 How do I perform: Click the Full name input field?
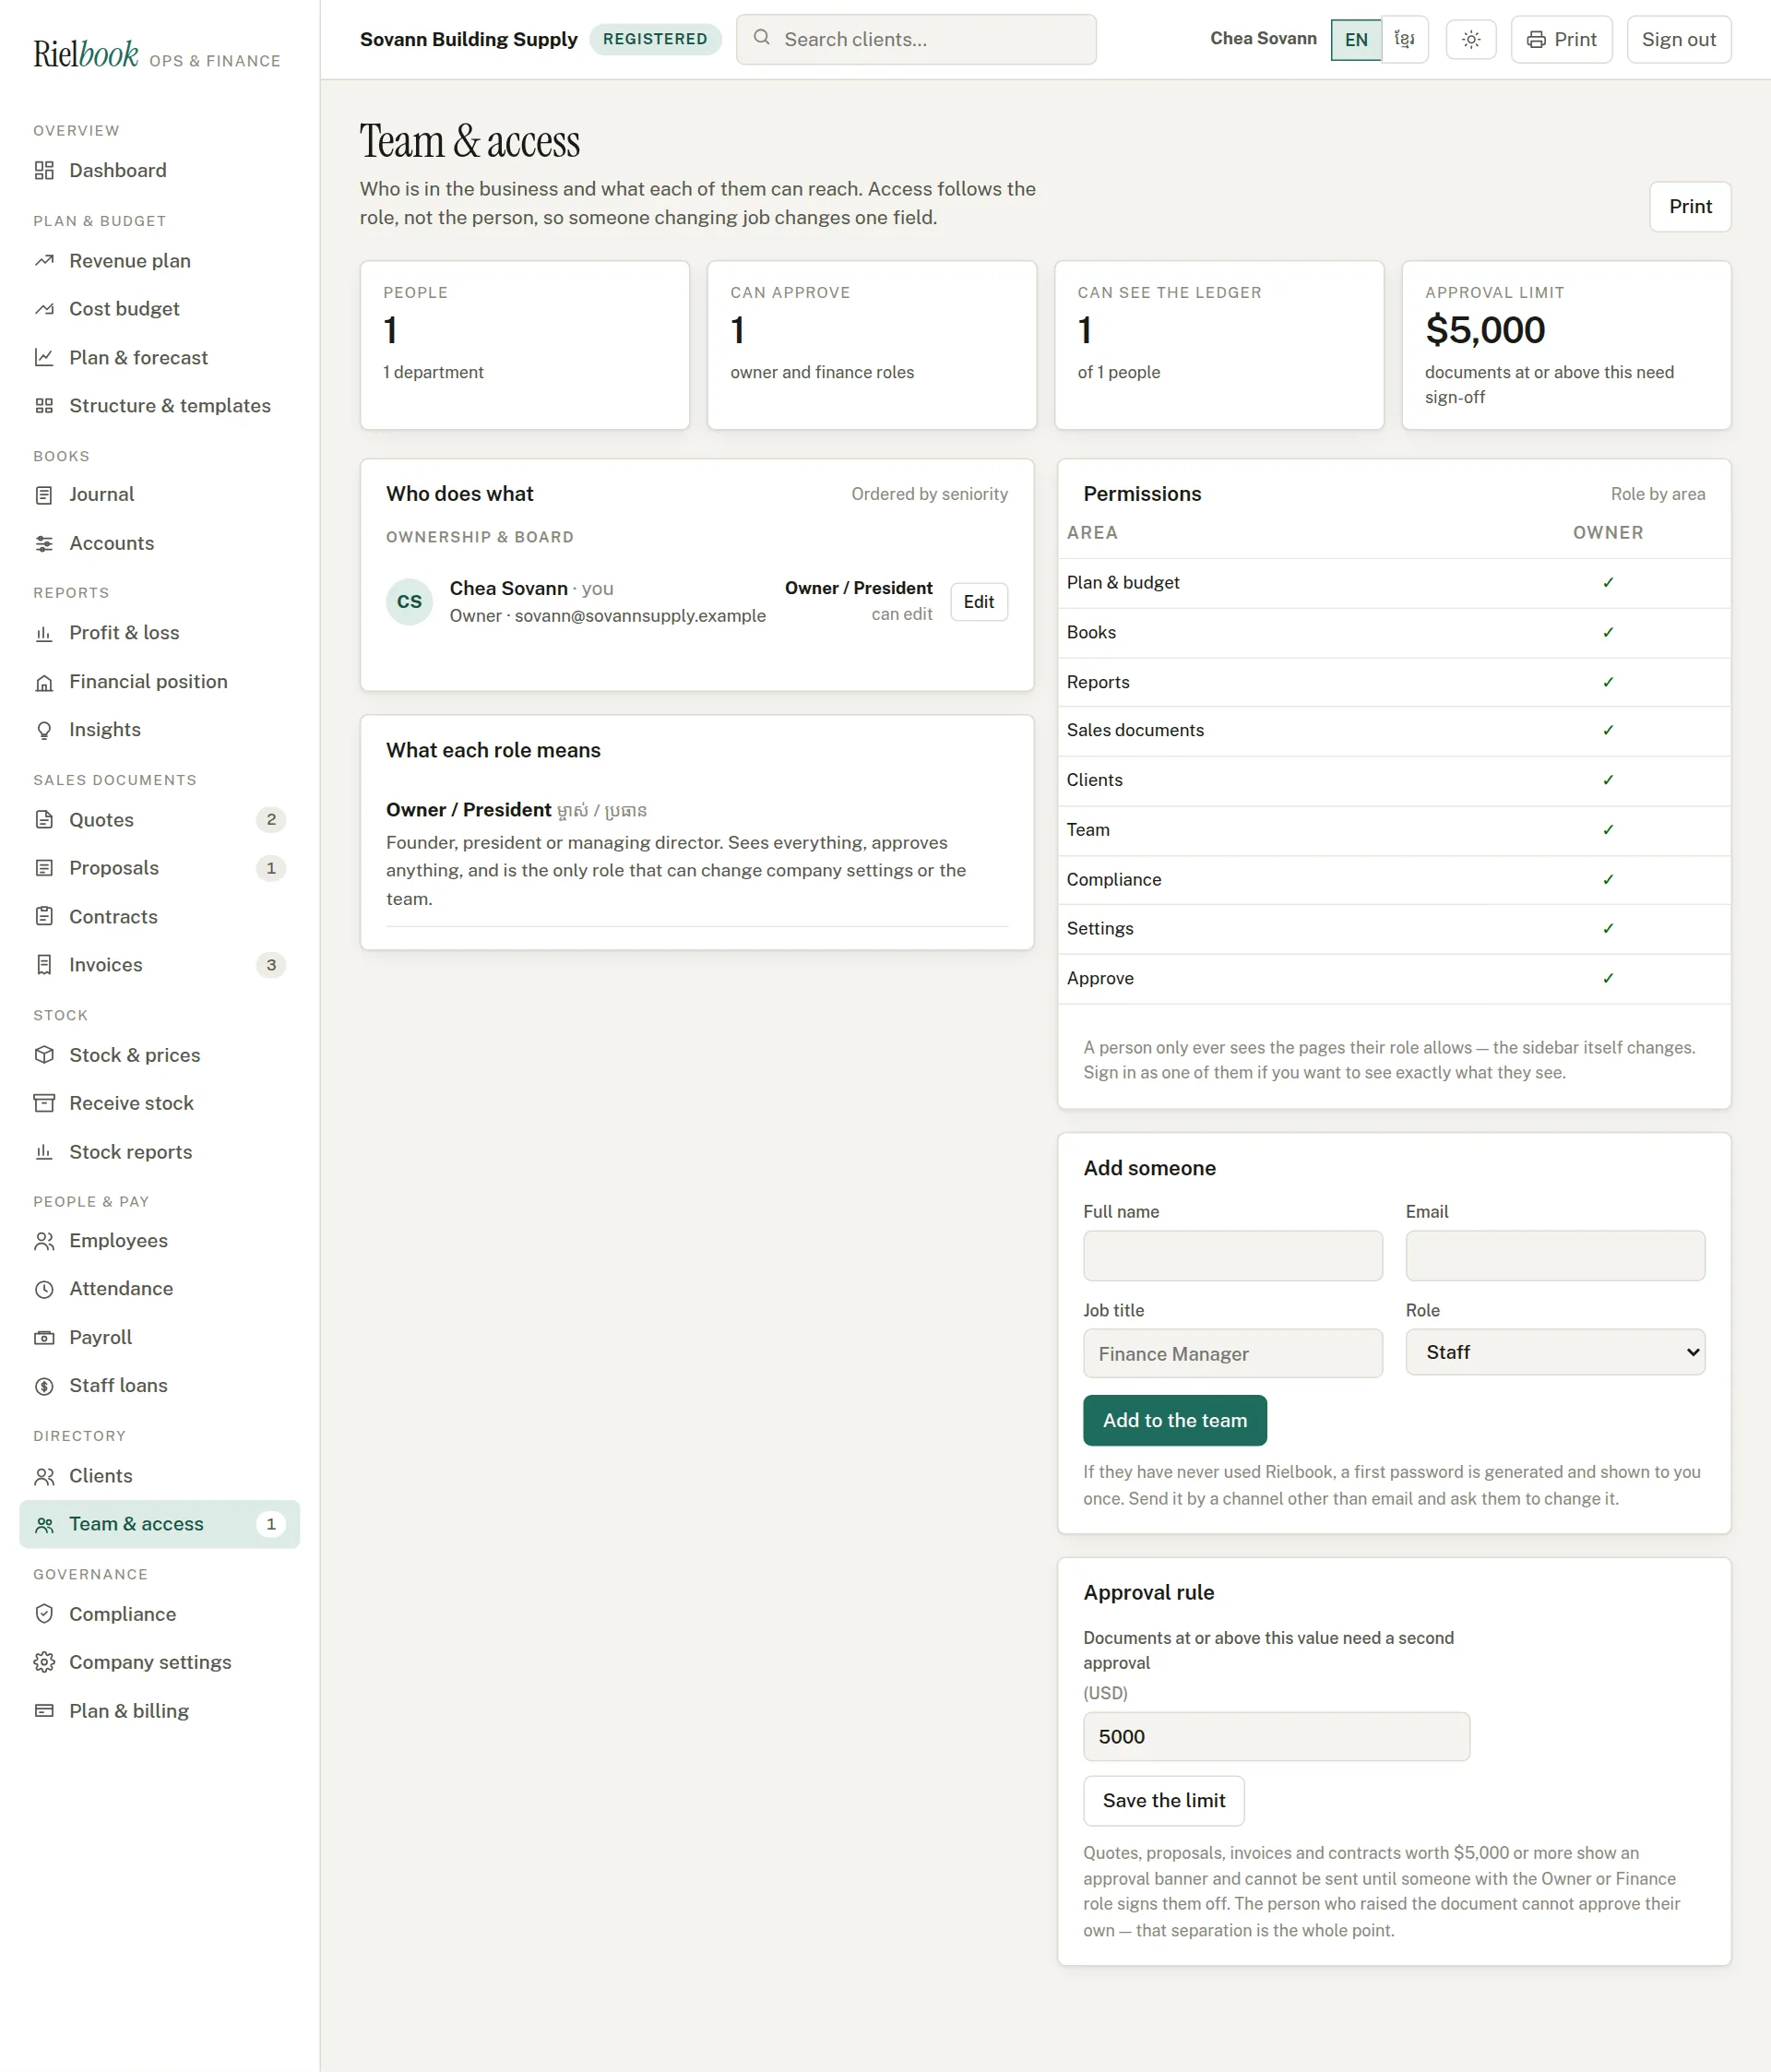[x=1232, y=1256]
